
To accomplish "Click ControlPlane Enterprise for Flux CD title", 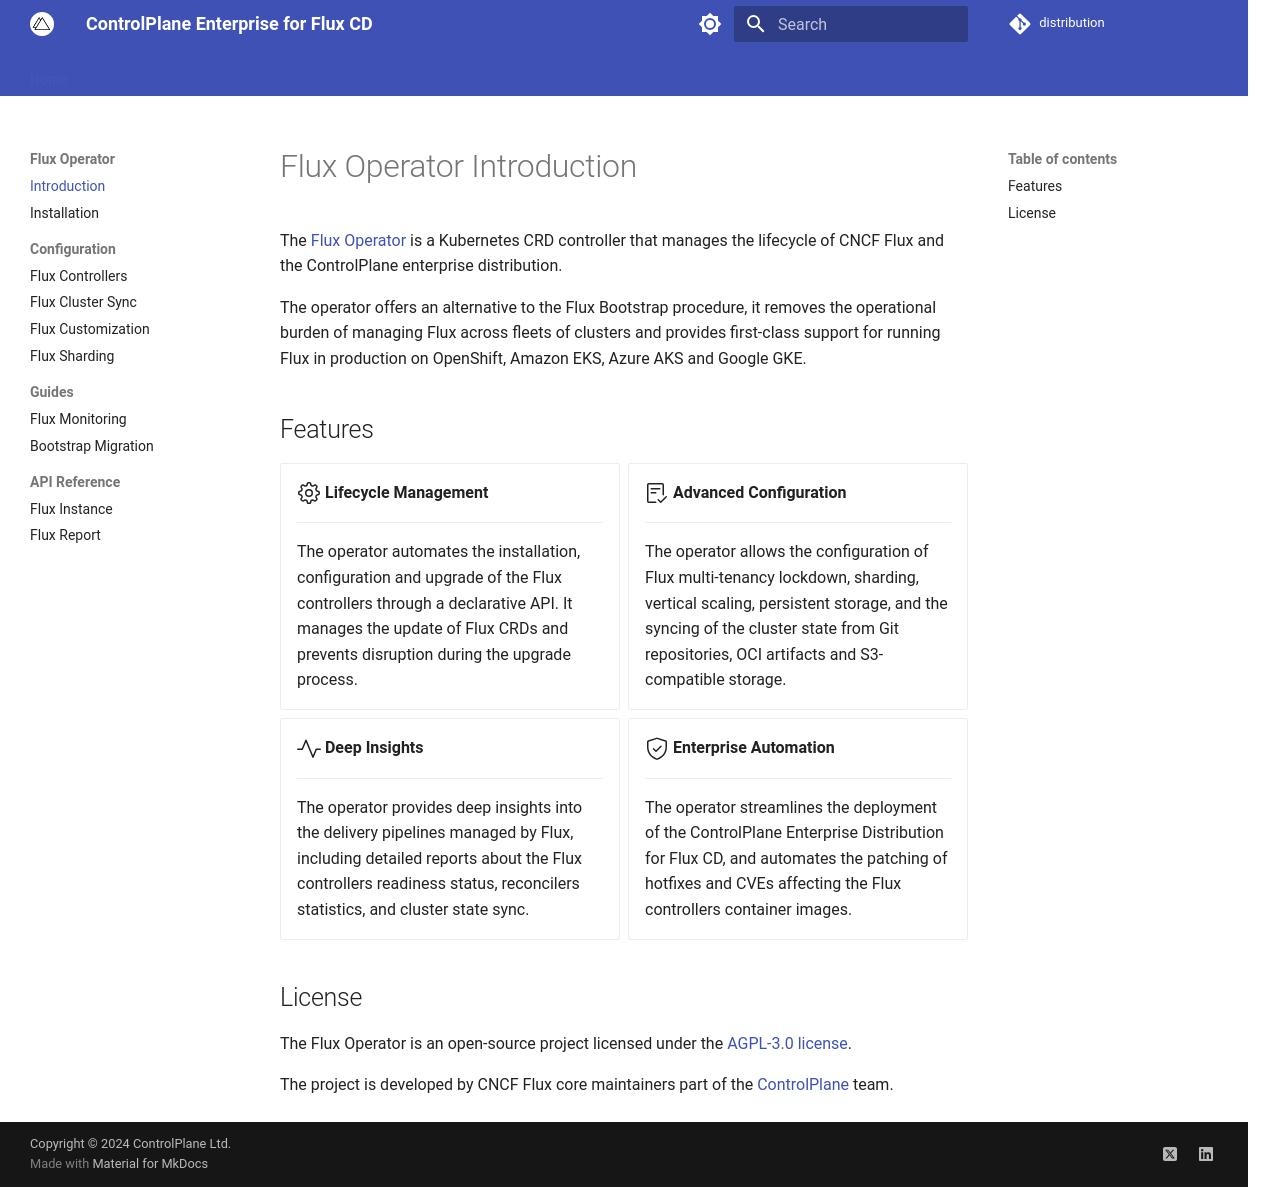I will (x=229, y=24).
